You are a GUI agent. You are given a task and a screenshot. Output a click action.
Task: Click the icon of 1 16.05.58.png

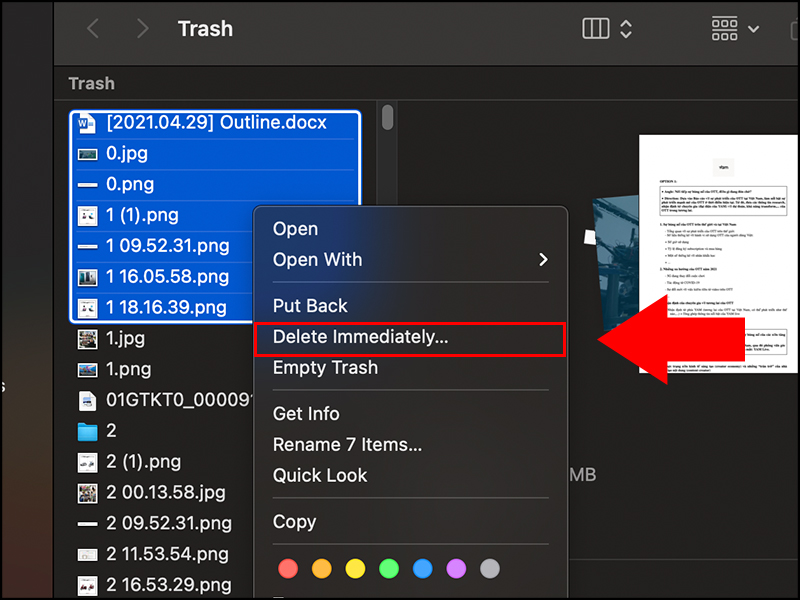coord(87,278)
